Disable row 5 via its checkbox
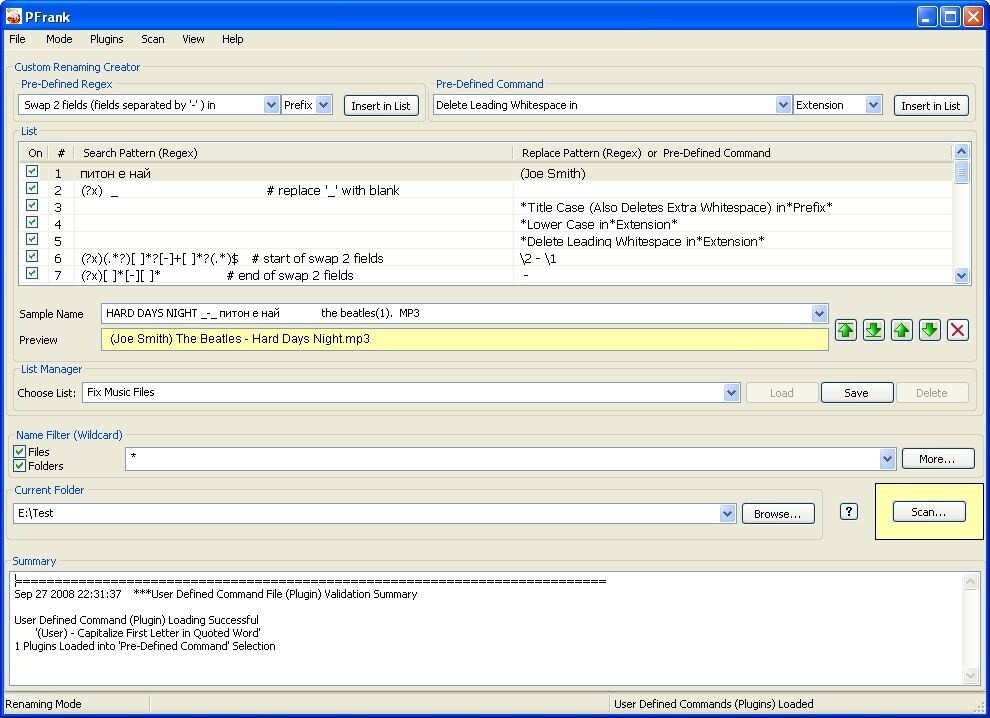 [x=32, y=239]
